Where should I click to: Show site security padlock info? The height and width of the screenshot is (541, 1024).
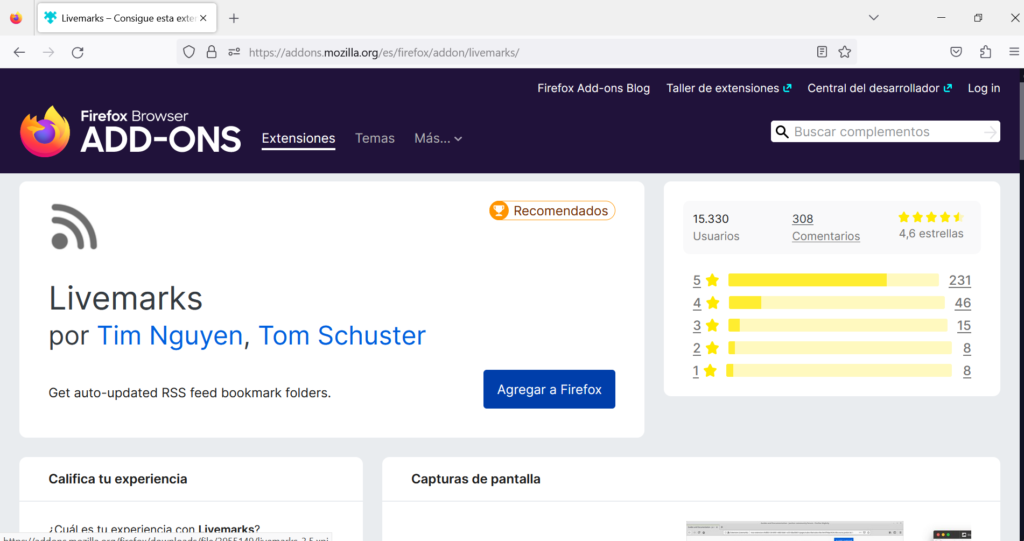click(x=211, y=52)
